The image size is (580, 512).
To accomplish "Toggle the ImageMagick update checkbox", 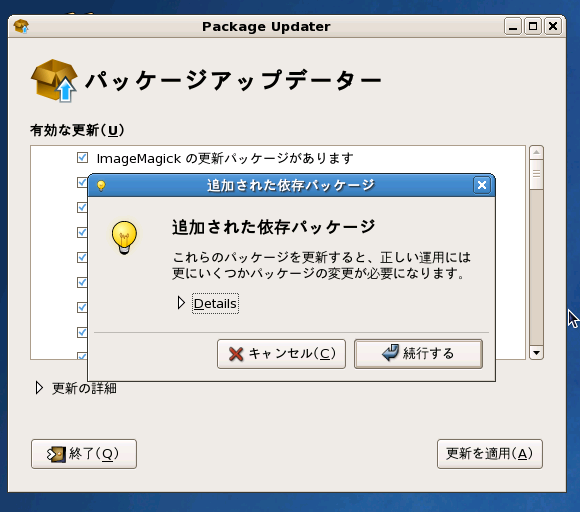I will (82, 158).
